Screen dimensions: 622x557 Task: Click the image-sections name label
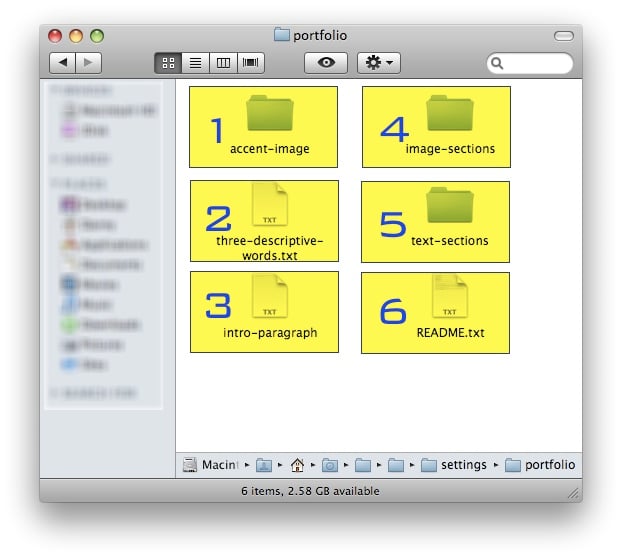coord(450,149)
